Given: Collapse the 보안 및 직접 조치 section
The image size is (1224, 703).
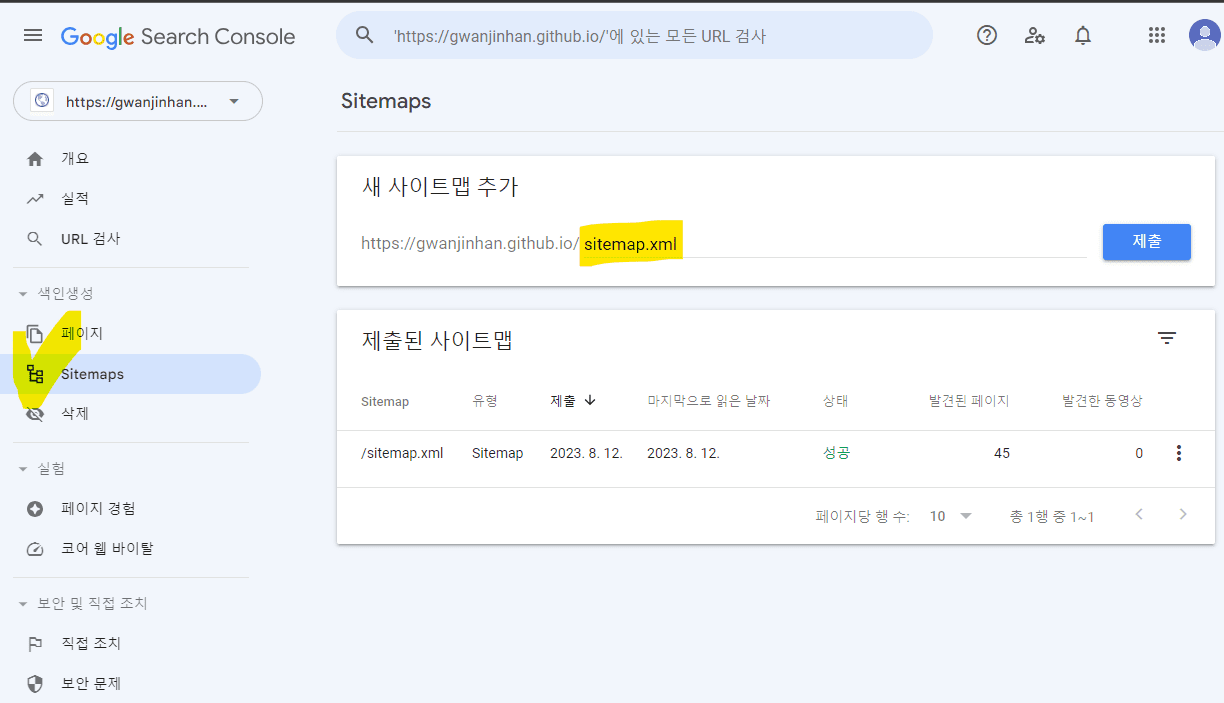Looking at the screenshot, I should (x=23, y=604).
